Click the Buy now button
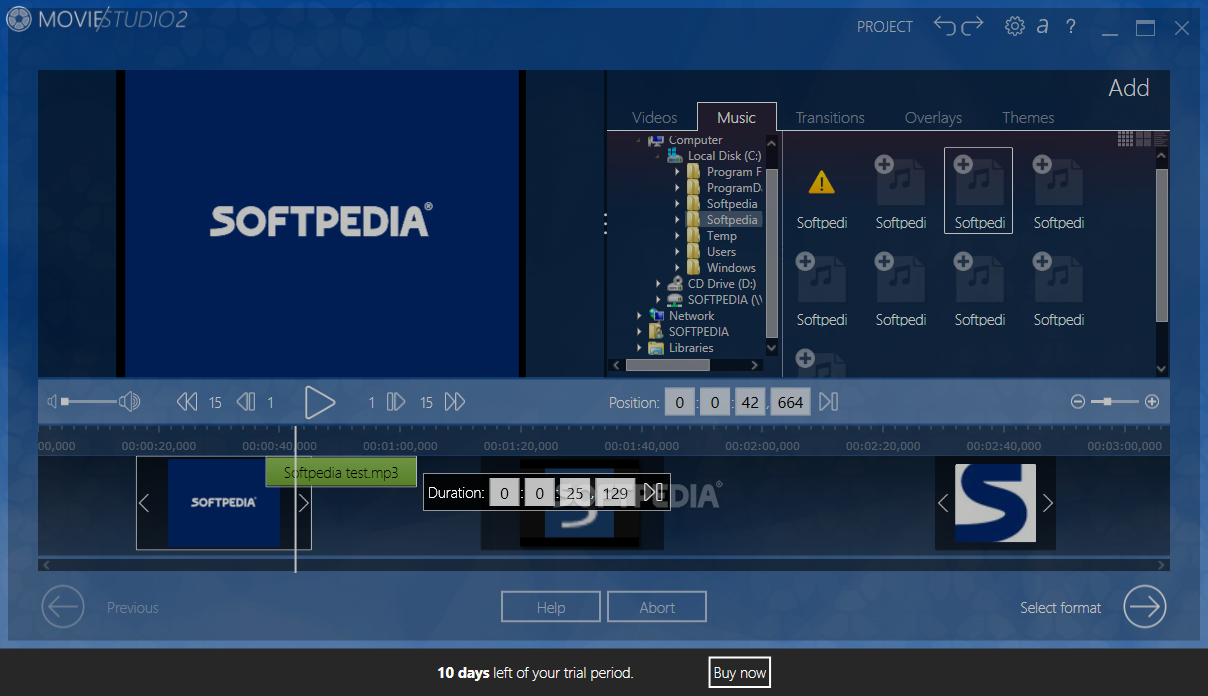This screenshot has height=696, width=1208. tap(740, 673)
